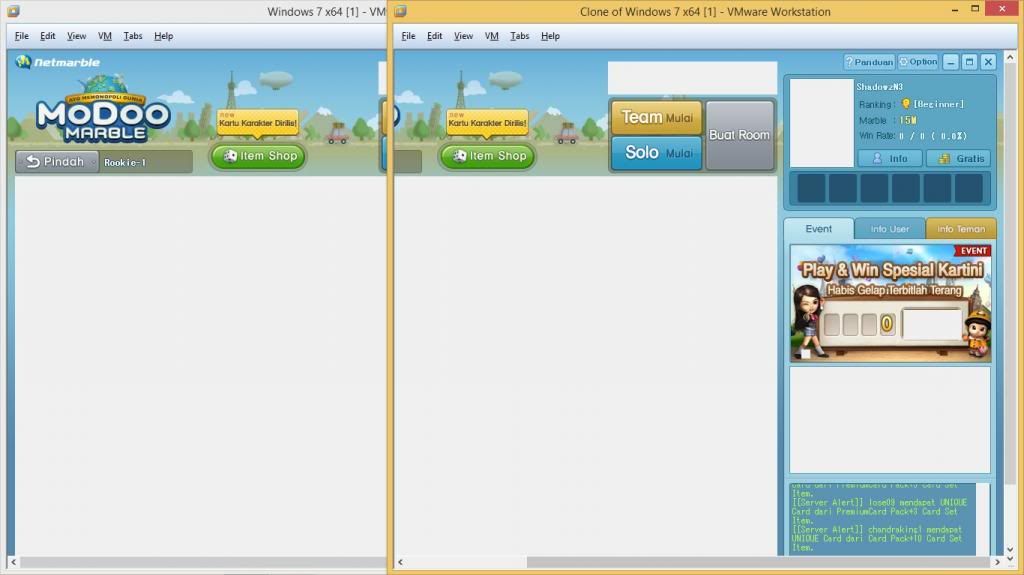
Task: Click Ranking Beginner text
Action: click(x=911, y=104)
